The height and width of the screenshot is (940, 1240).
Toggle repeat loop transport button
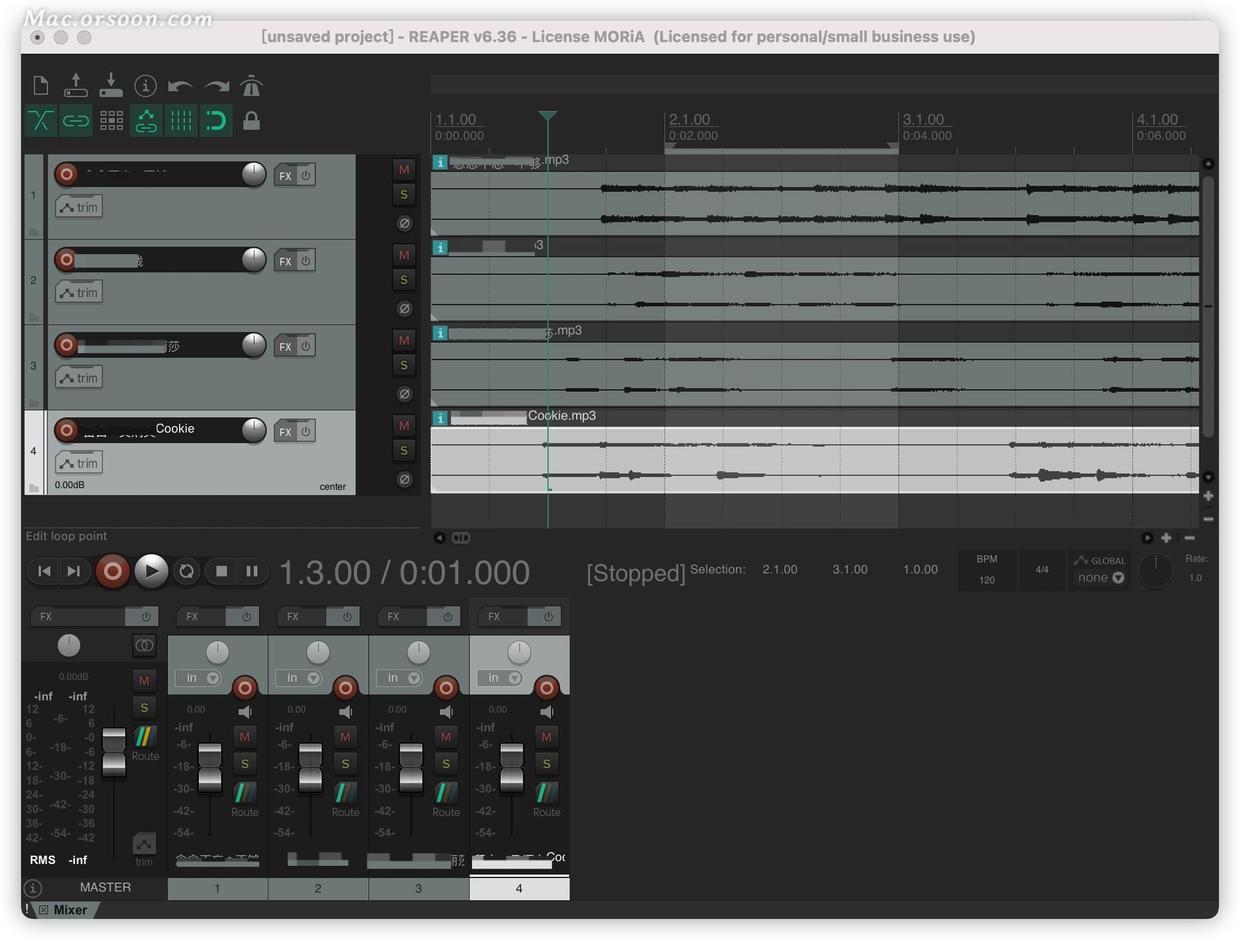click(x=186, y=571)
